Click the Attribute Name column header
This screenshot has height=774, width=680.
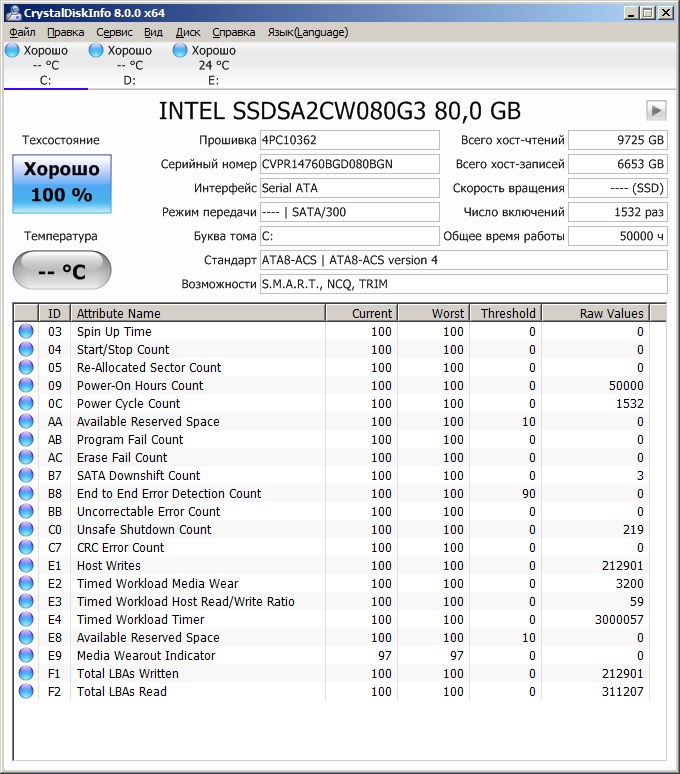click(x=198, y=314)
